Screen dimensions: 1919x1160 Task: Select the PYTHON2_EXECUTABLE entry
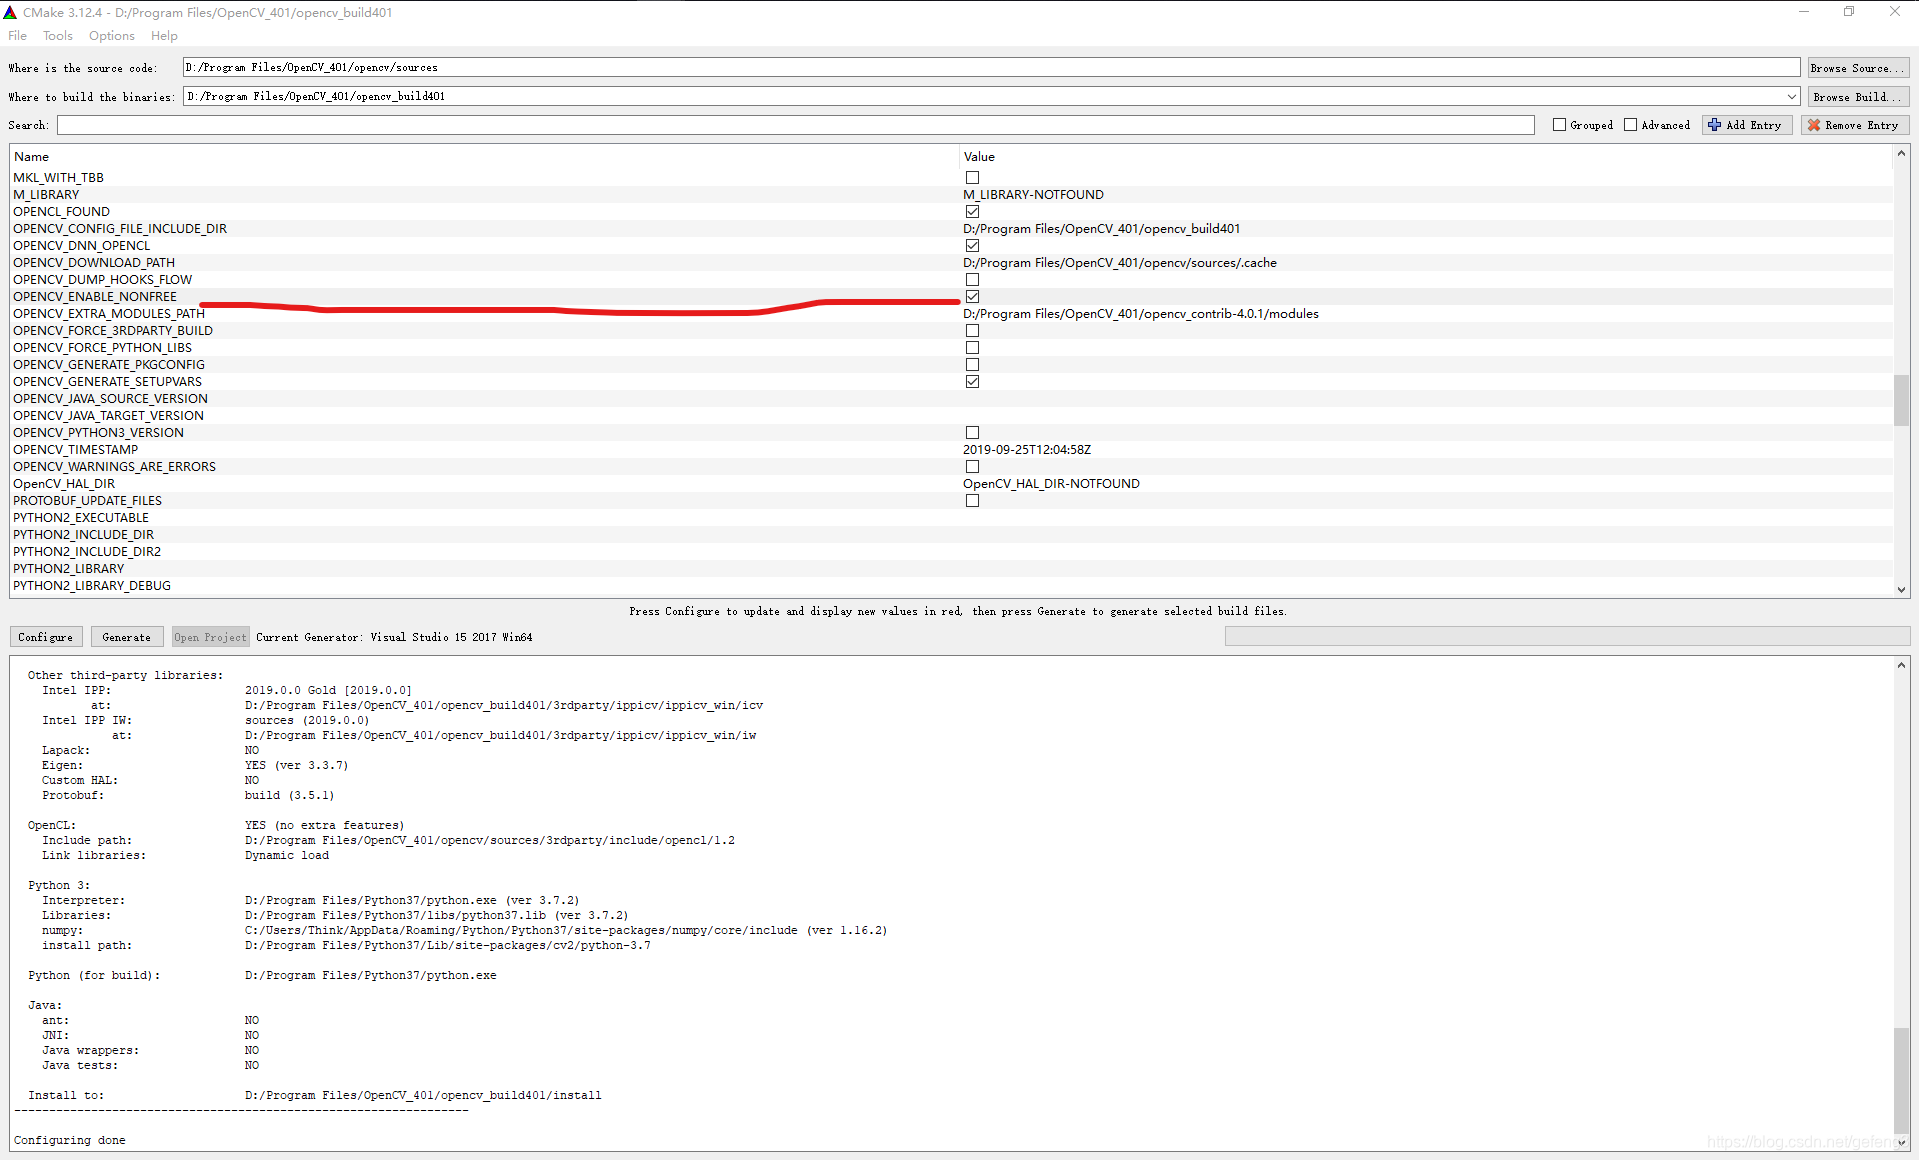pos(81,518)
